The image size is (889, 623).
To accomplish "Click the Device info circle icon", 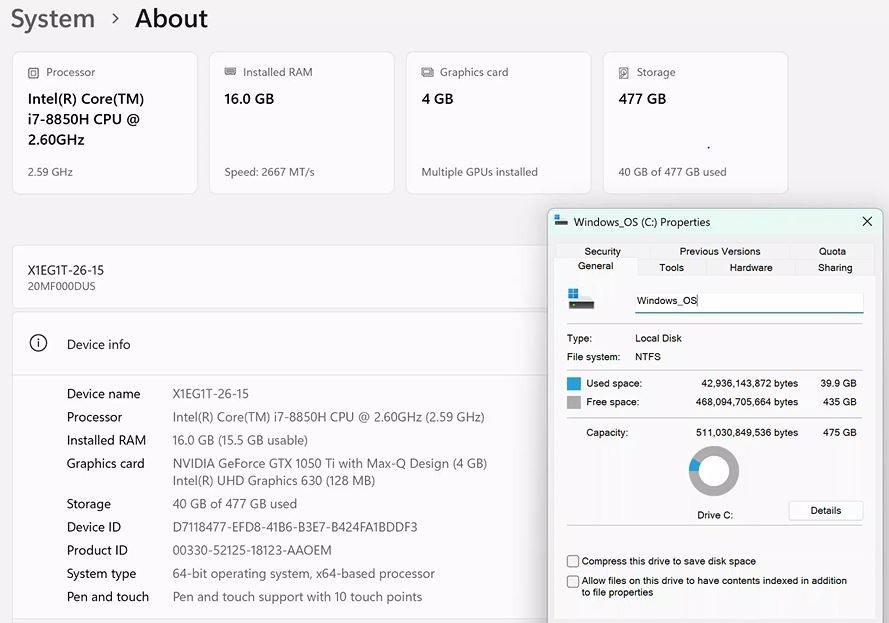I will pyautogui.click(x=39, y=343).
